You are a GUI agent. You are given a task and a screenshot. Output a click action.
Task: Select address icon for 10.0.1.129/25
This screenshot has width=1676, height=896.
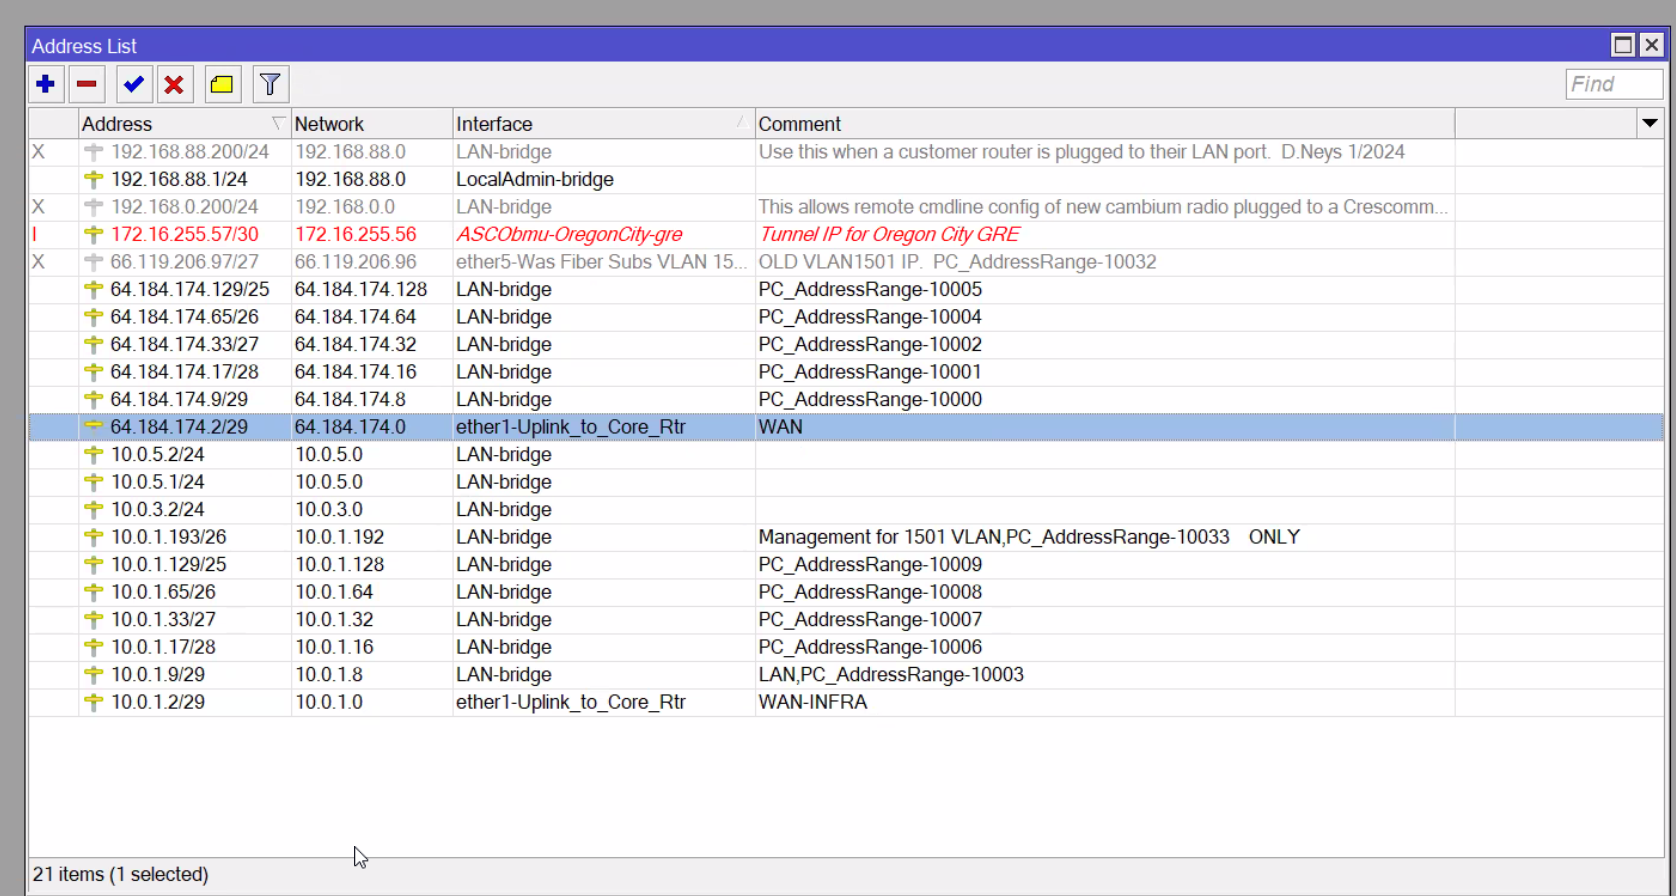[x=94, y=565]
